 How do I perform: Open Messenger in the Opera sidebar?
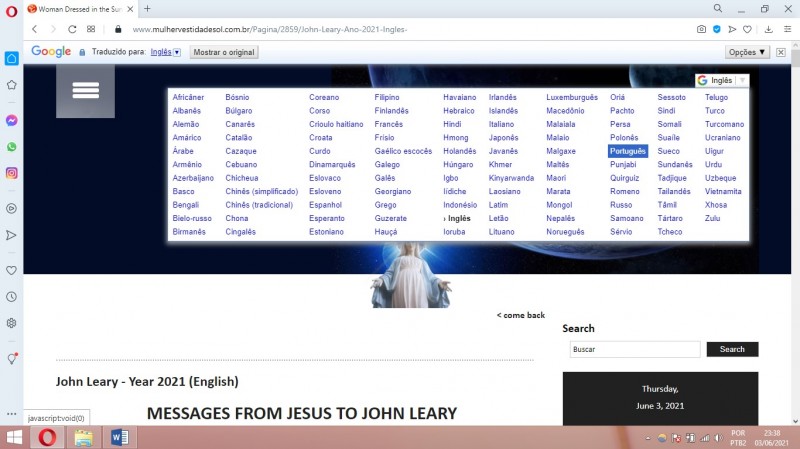pos(12,119)
